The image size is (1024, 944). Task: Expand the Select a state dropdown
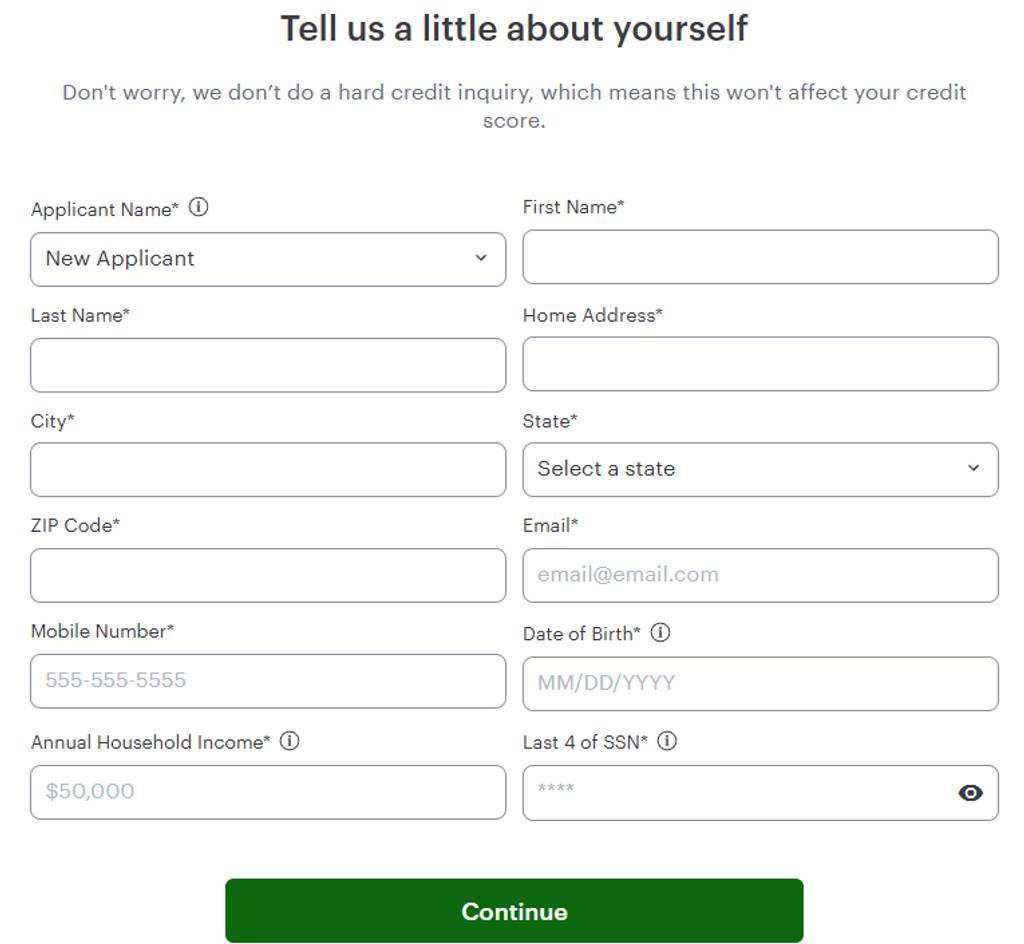point(759,469)
